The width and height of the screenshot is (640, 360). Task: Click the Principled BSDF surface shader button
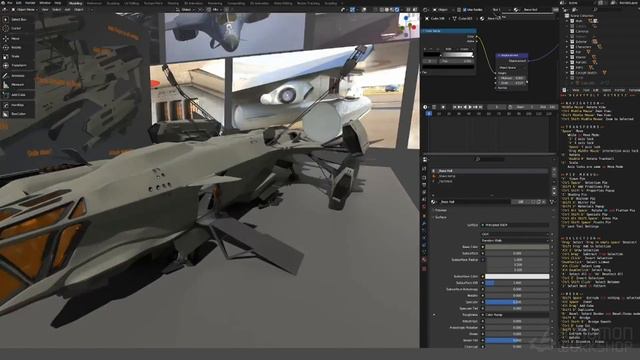point(516,225)
